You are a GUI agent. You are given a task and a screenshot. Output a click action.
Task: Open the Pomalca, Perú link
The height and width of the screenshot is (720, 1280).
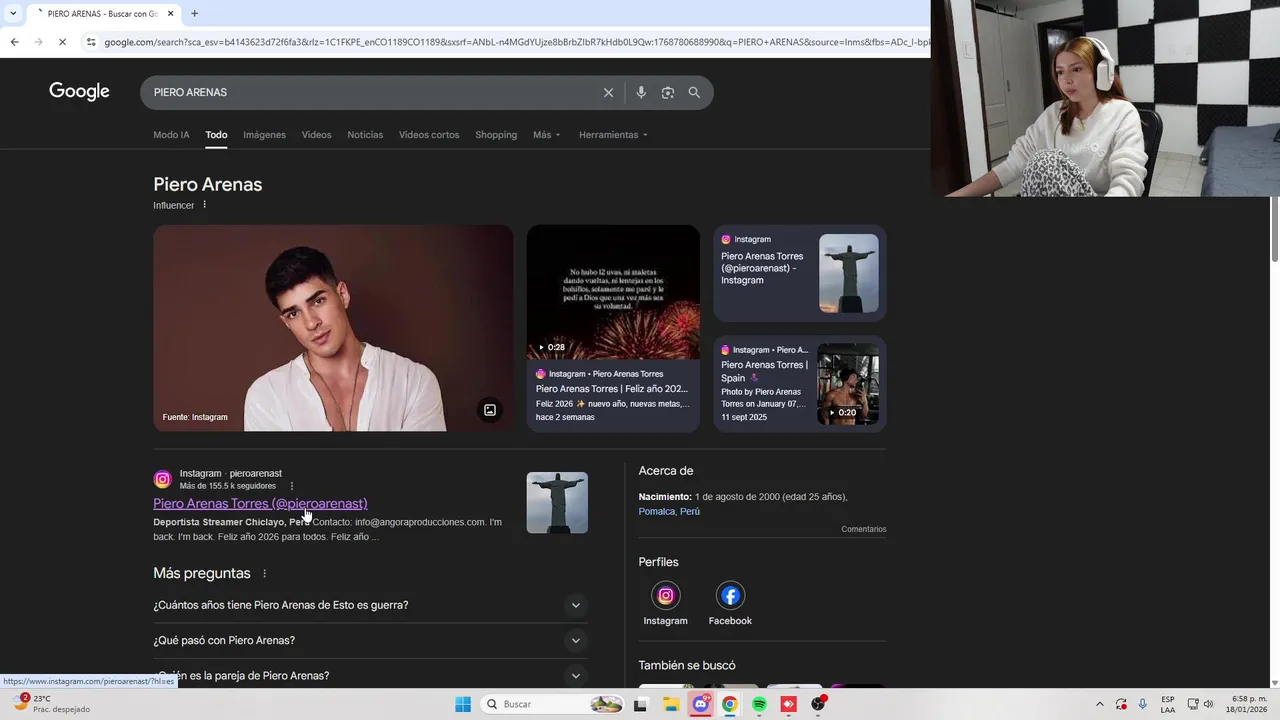(669, 511)
